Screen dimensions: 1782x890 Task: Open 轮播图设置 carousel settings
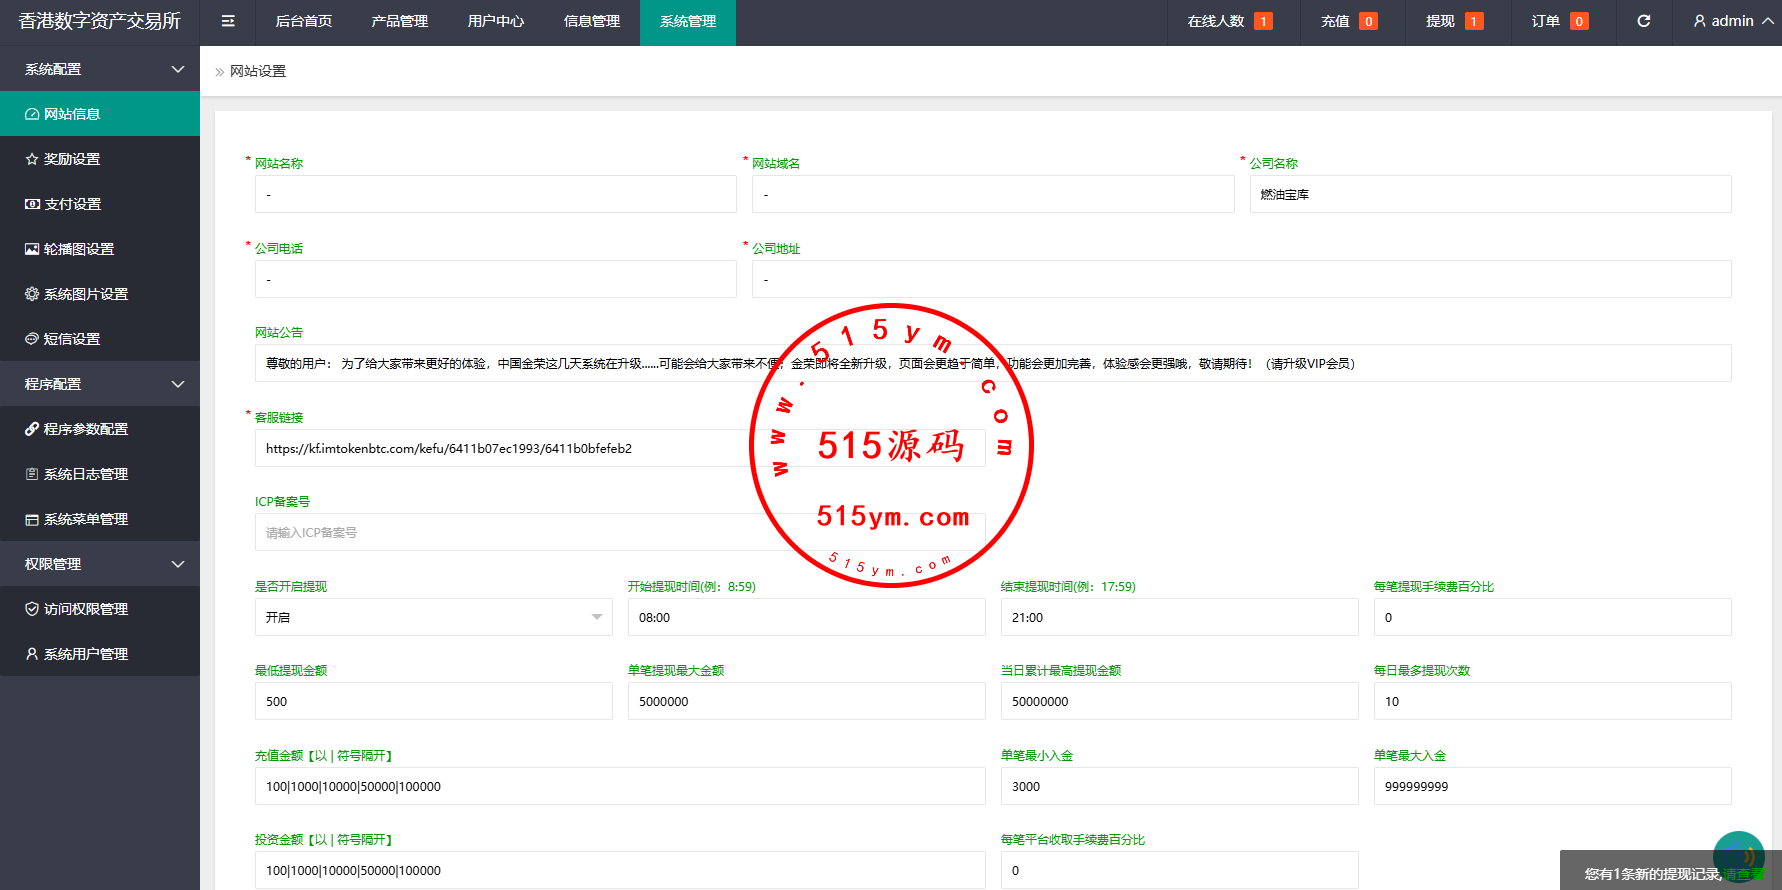coord(78,249)
